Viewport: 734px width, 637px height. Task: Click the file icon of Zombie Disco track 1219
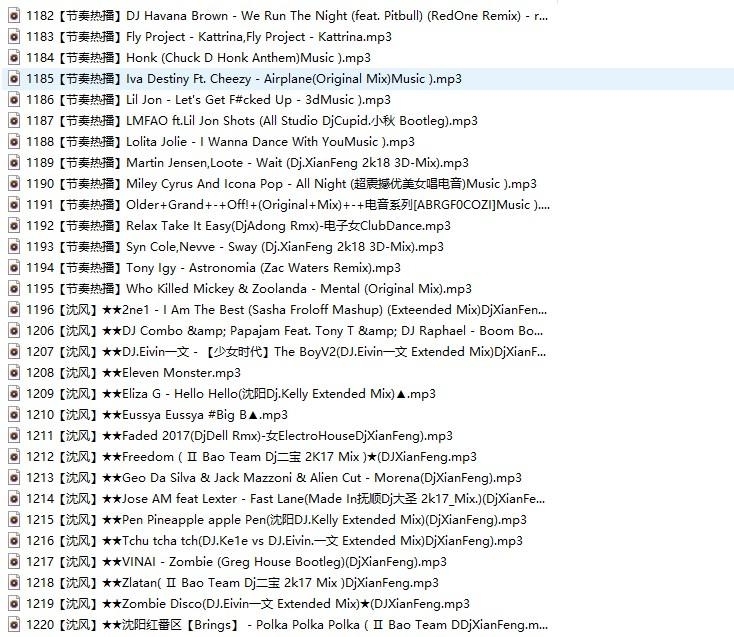[x=14, y=604]
